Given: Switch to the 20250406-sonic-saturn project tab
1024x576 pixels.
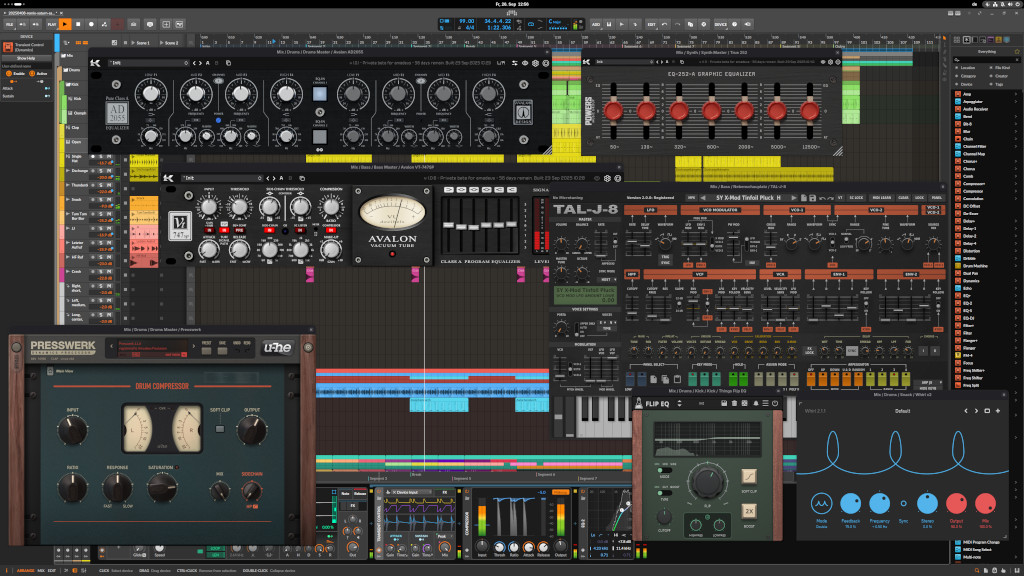Looking at the screenshot, I should tap(30, 11).
